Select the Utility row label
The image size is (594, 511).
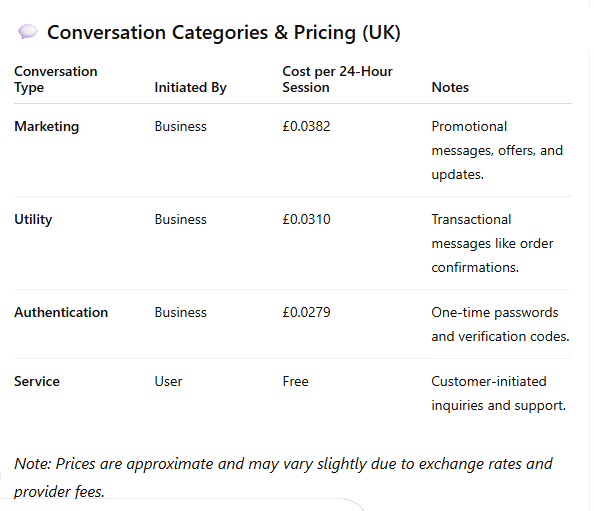pyautogui.click(x=33, y=220)
